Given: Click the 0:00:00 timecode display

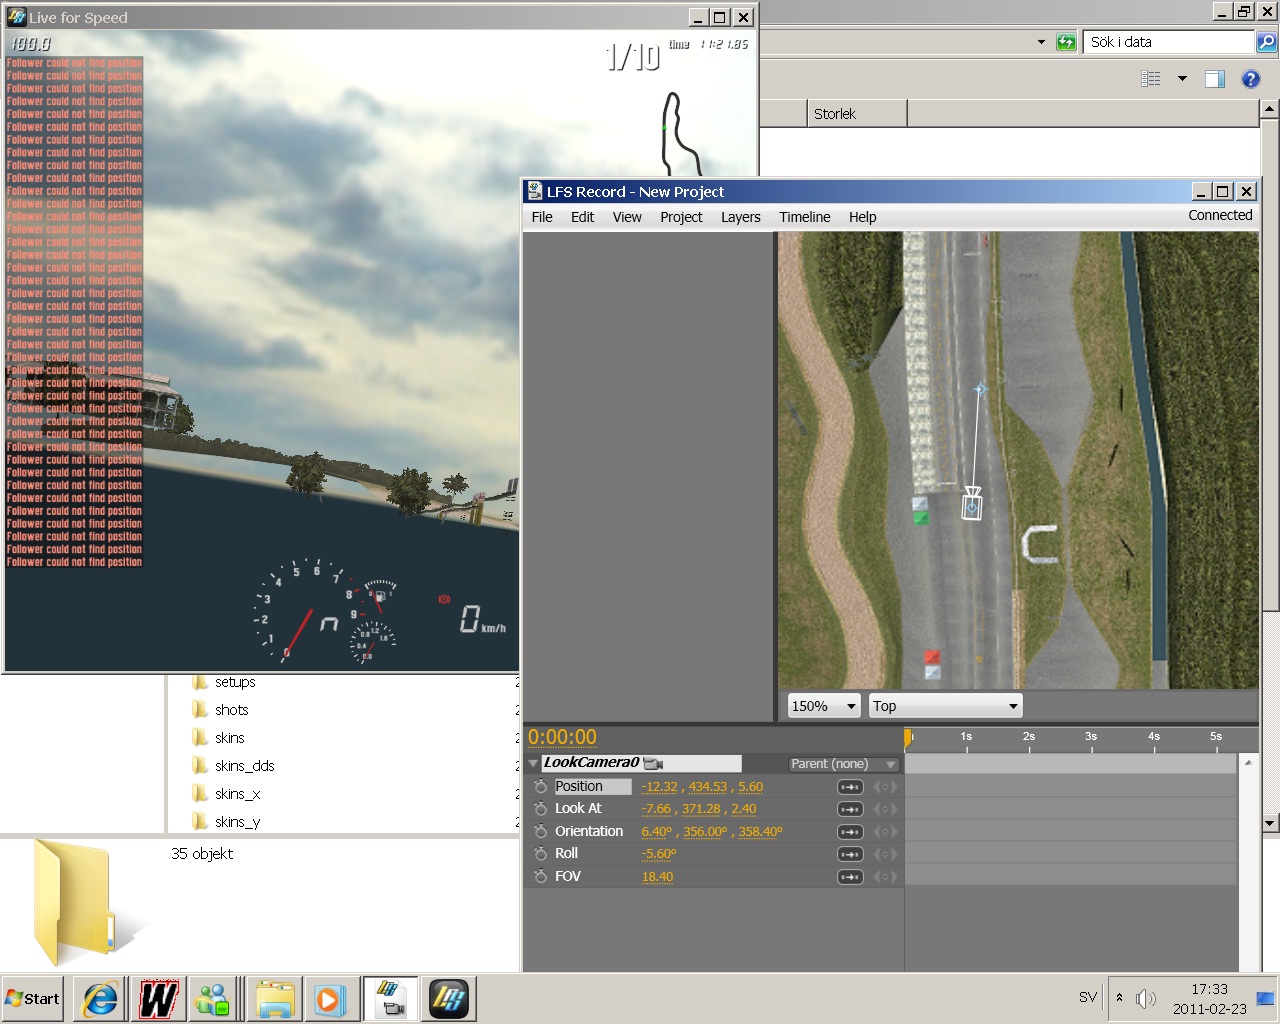Looking at the screenshot, I should point(562,738).
